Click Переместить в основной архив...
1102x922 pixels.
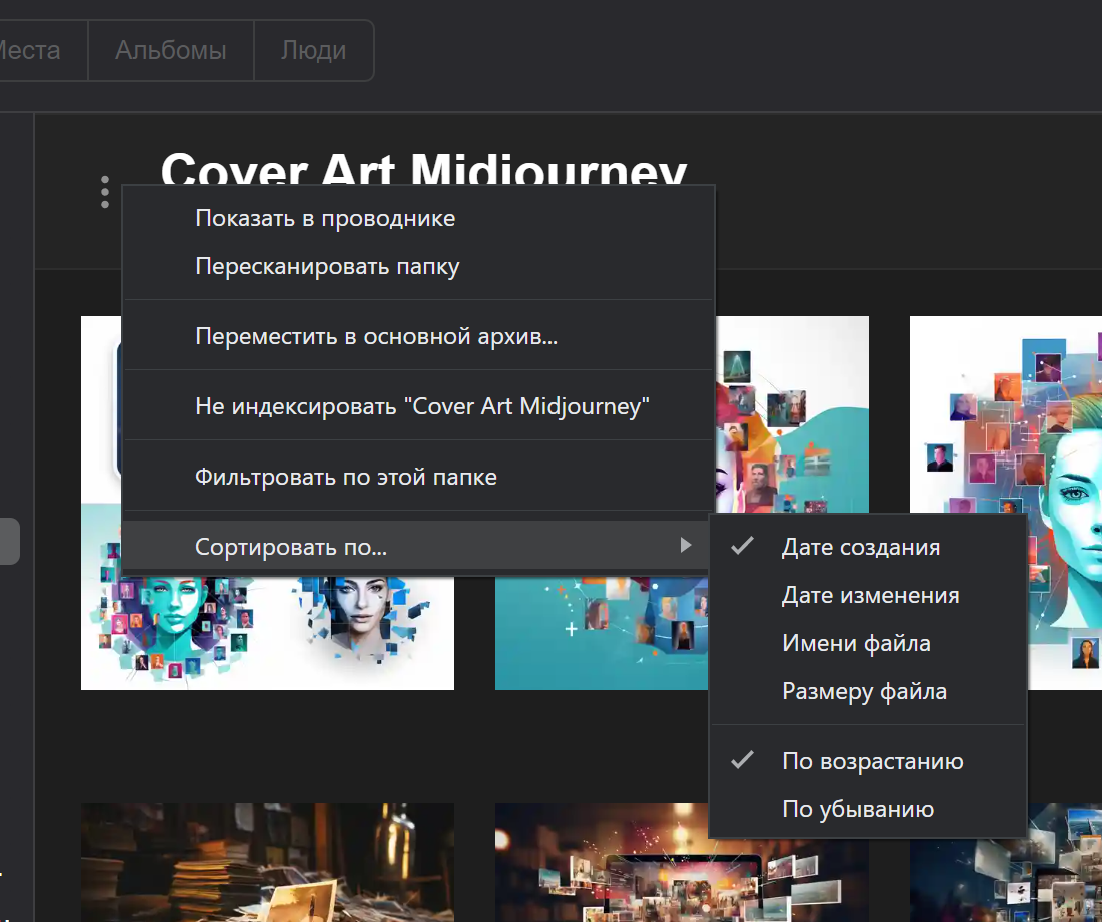tap(419, 336)
